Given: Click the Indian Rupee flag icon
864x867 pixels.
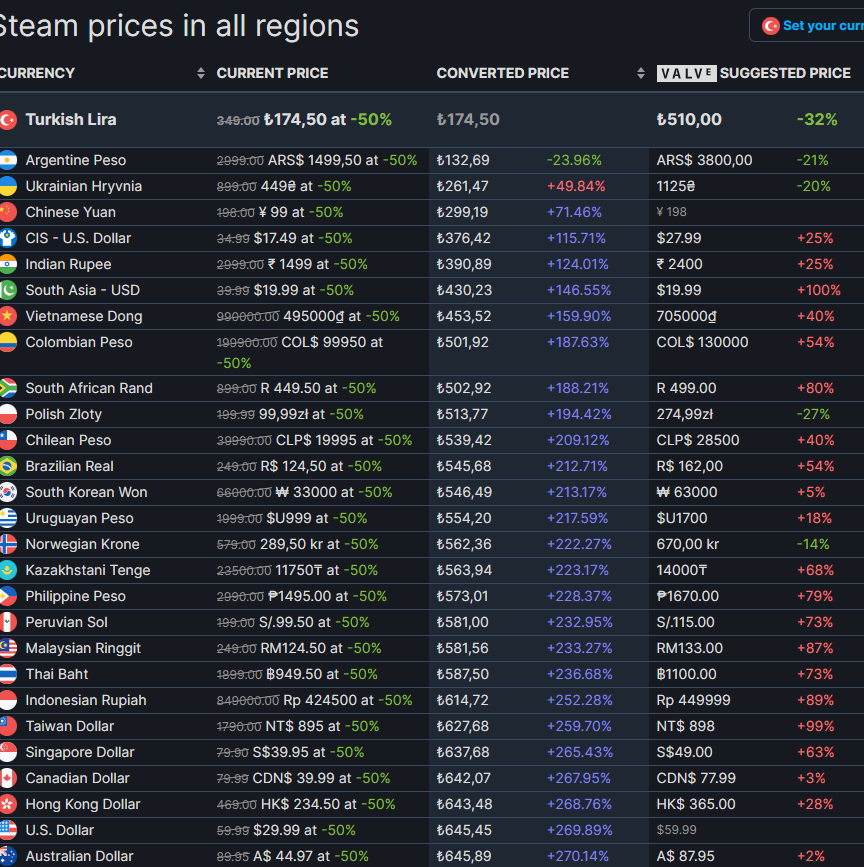Looking at the screenshot, I should [x=8, y=264].
